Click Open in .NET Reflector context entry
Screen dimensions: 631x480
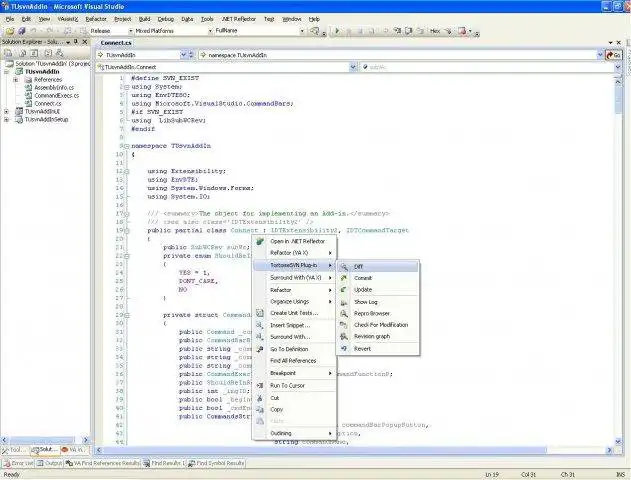[294, 241]
